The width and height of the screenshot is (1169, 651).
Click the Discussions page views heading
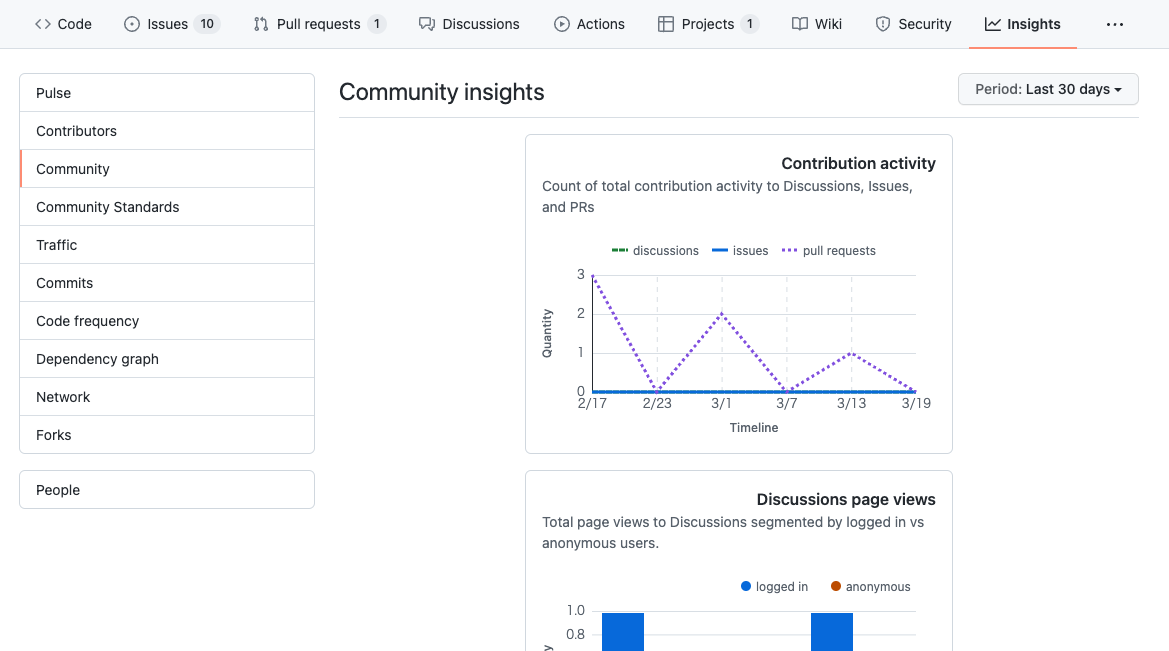click(846, 500)
